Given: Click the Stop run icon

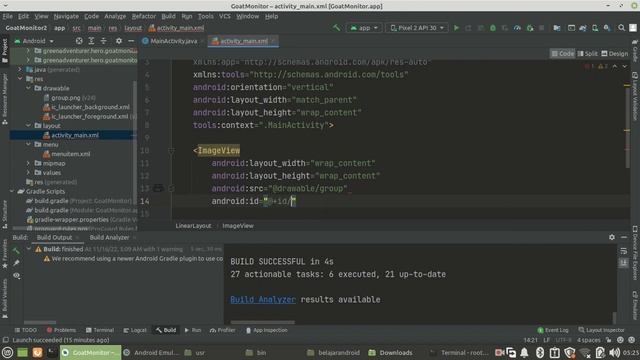Looking at the screenshot, I should [542, 28].
